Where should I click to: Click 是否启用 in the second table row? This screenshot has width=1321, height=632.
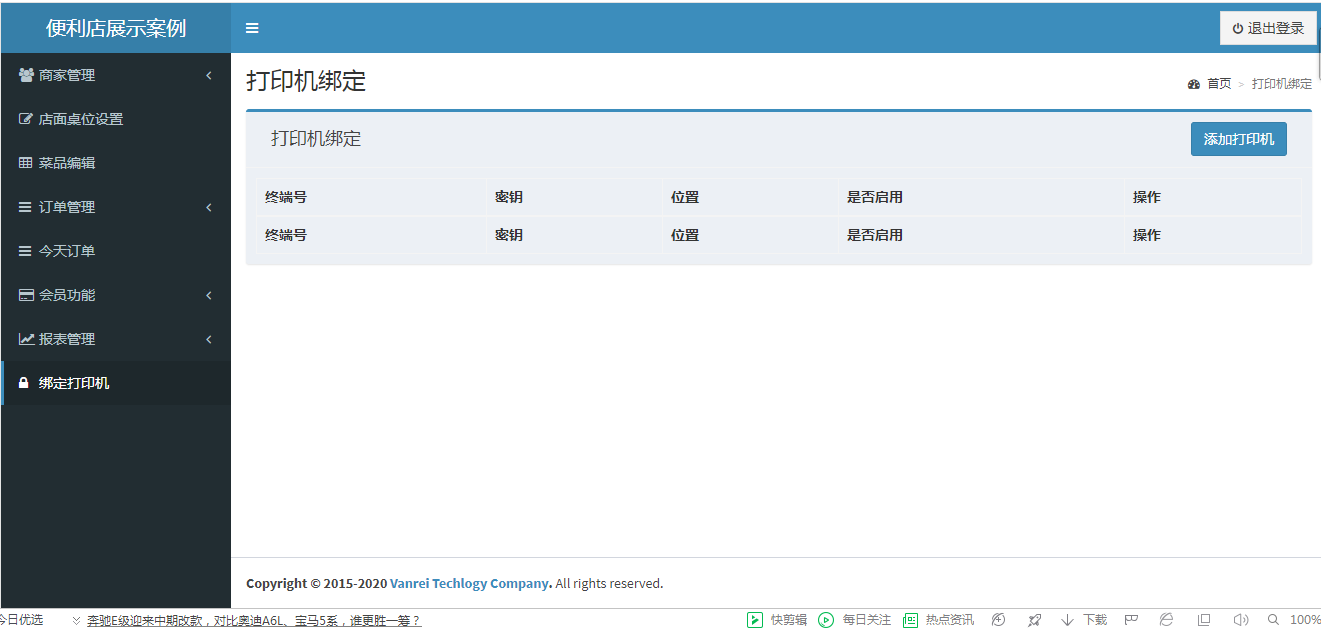(x=875, y=235)
